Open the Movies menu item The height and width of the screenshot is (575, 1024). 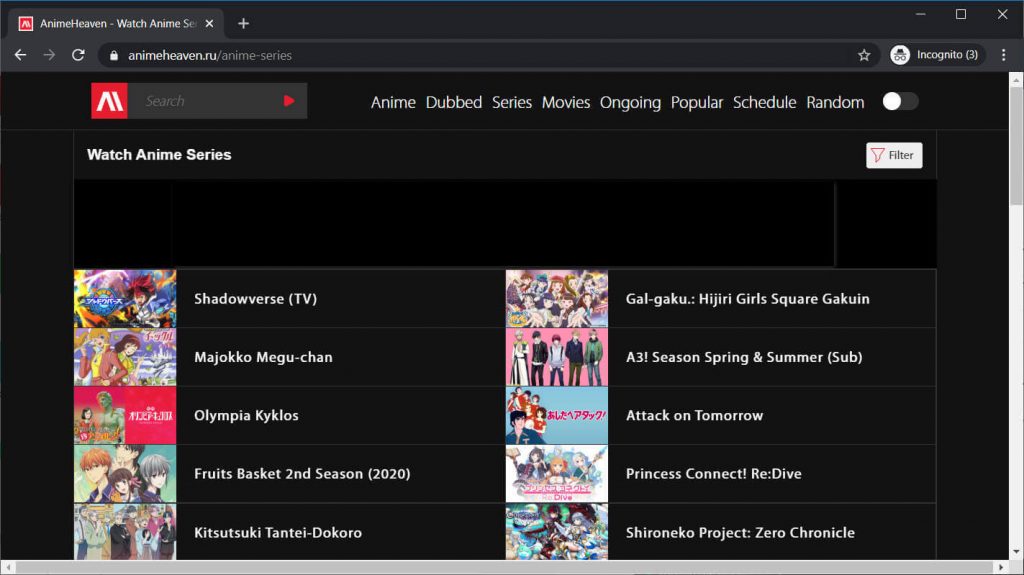pos(566,102)
